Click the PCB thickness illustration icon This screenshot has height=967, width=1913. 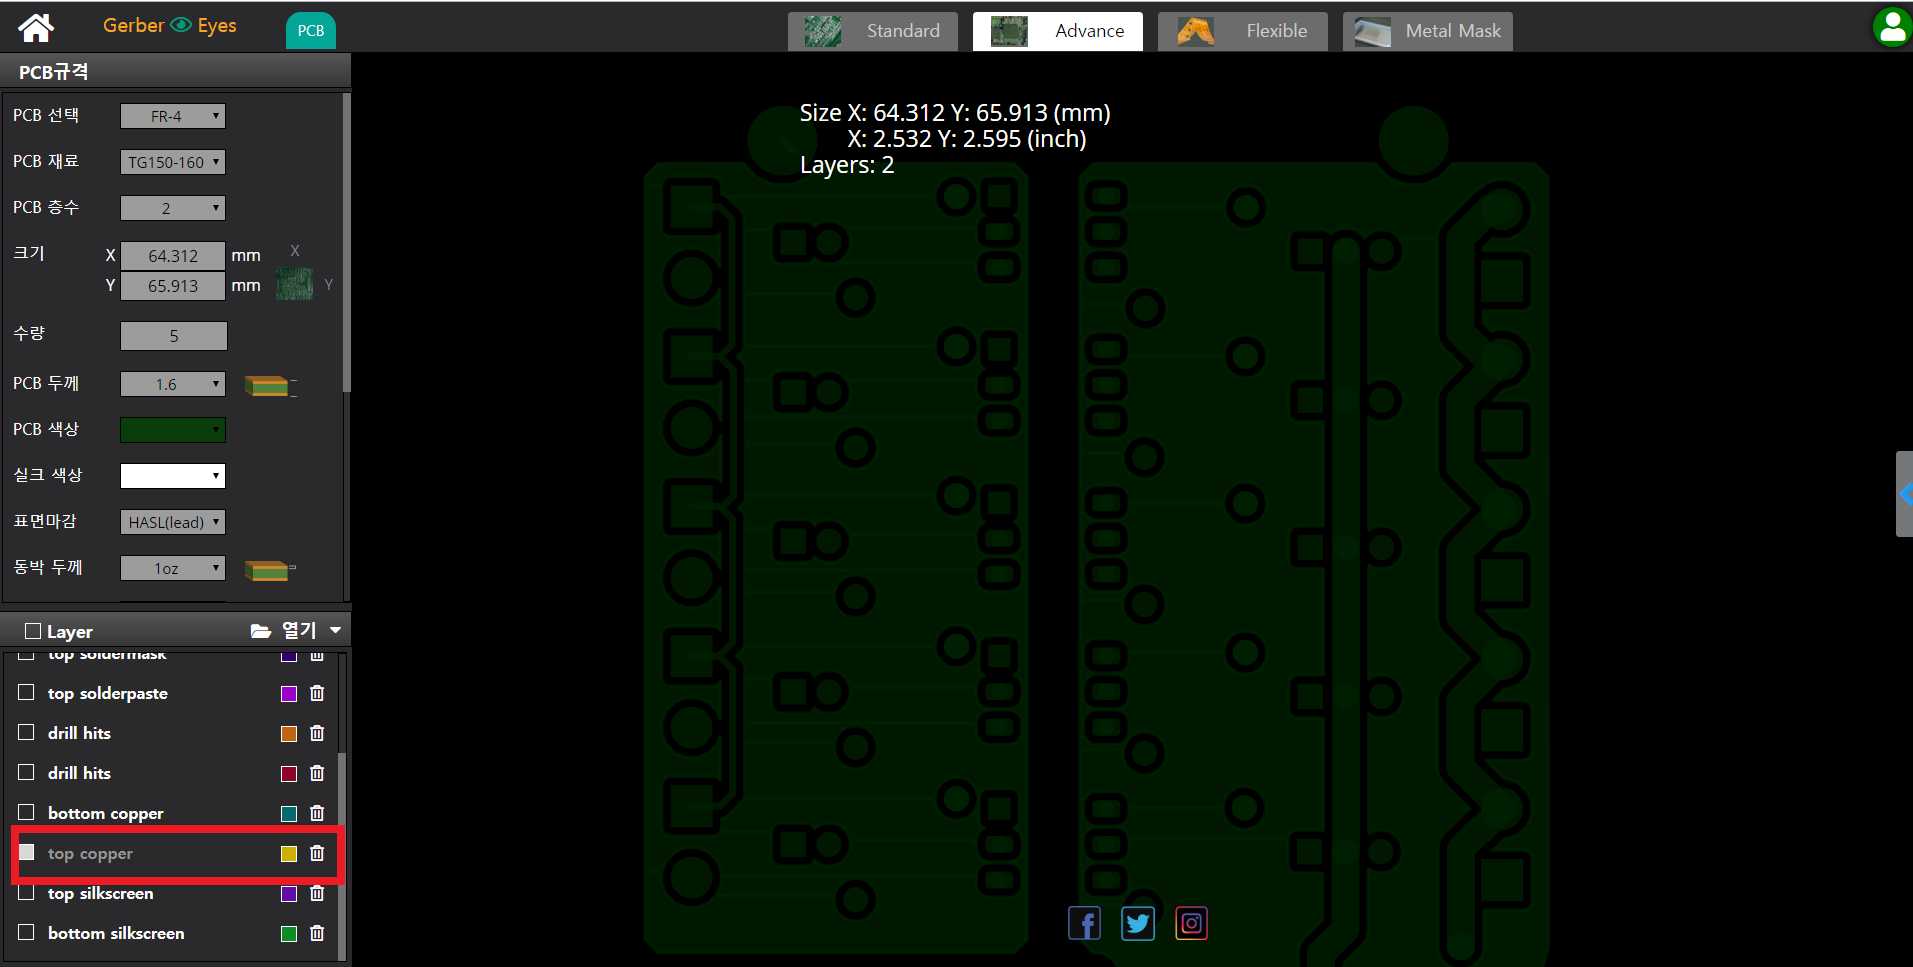point(270,385)
